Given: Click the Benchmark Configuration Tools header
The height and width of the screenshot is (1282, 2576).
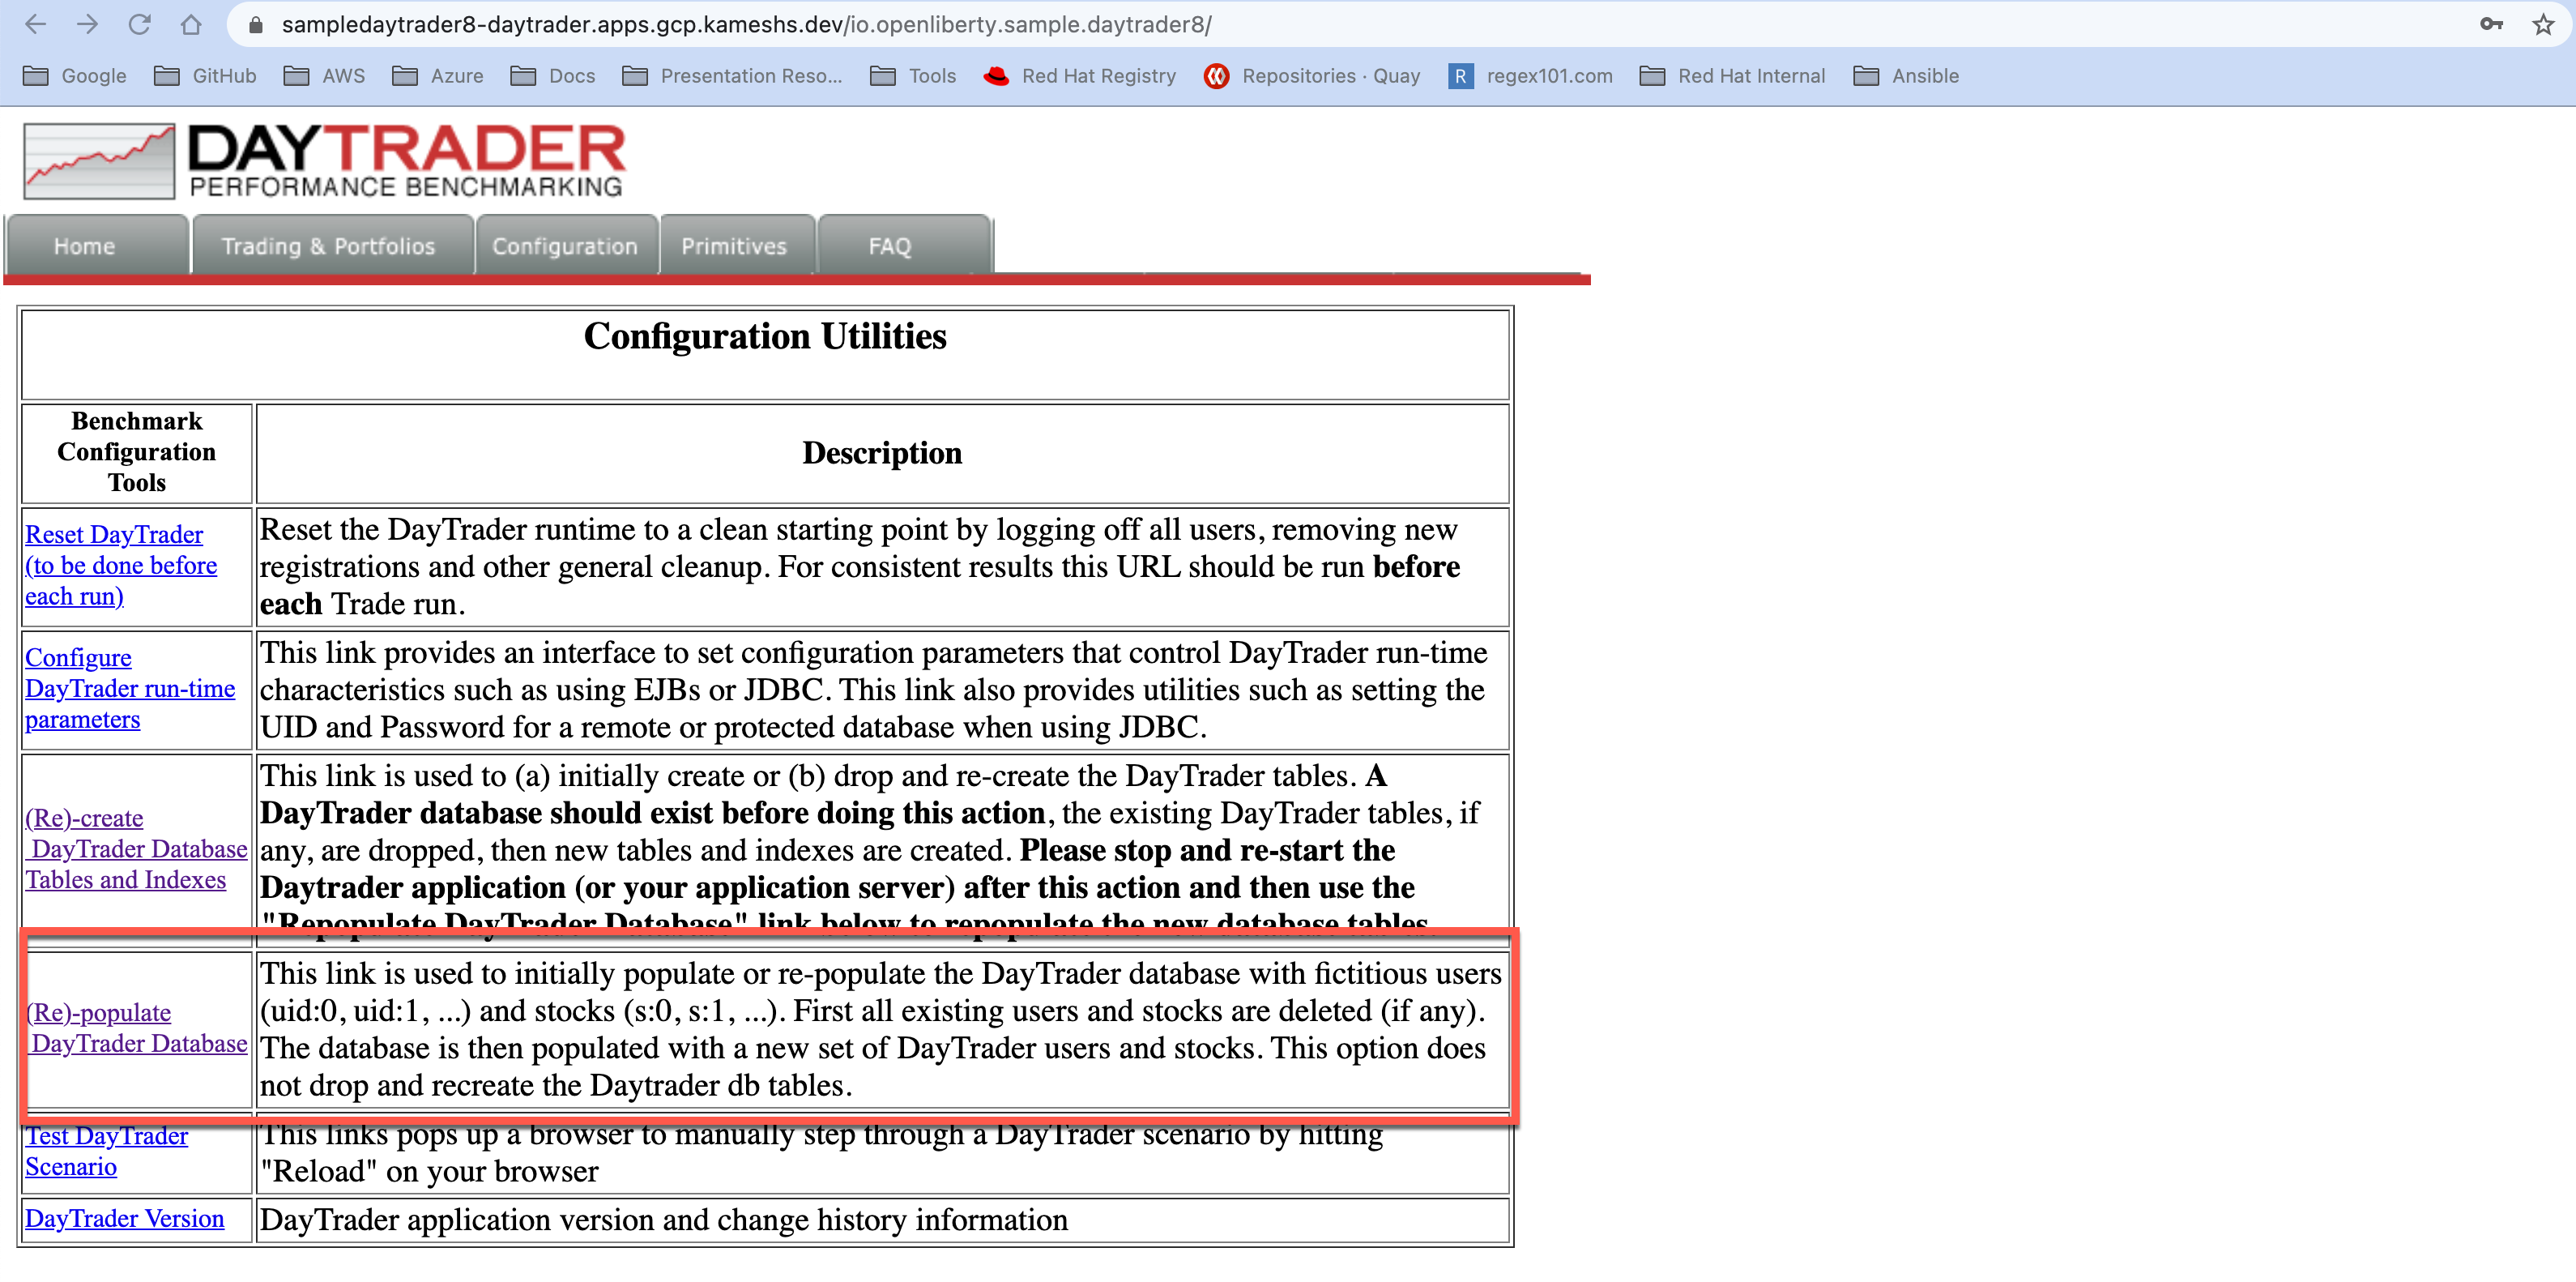Looking at the screenshot, I should (137, 452).
